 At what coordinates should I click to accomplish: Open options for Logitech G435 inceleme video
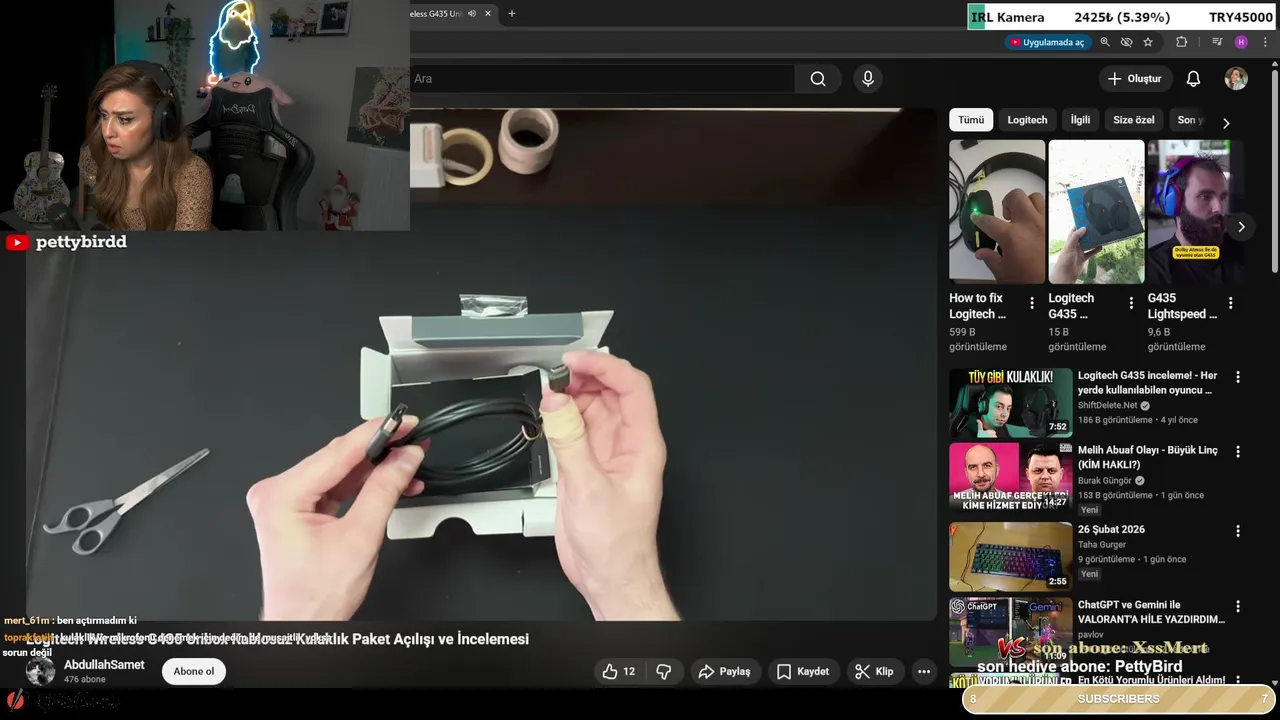pos(1238,377)
